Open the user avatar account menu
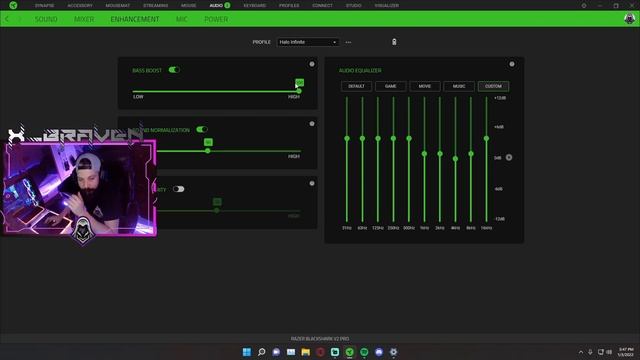640x360 pixels. click(629, 19)
